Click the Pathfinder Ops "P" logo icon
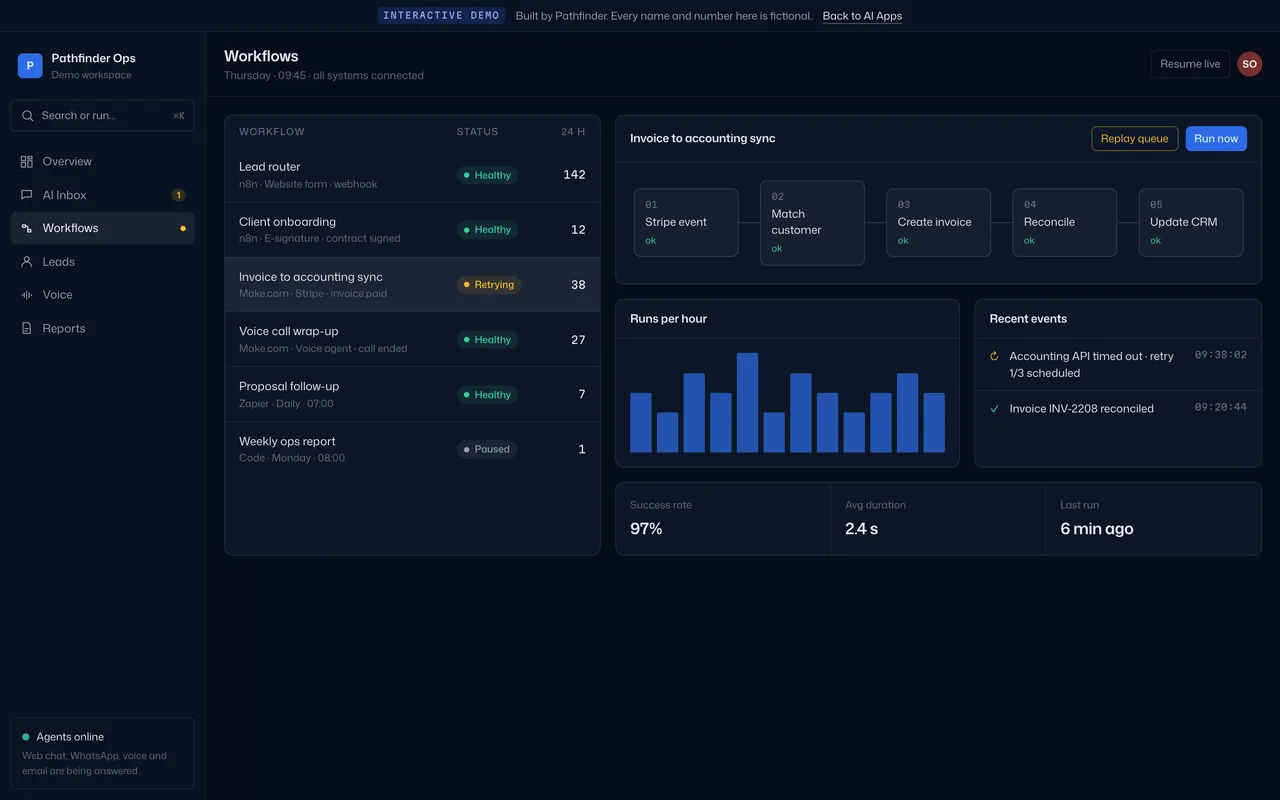Image resolution: width=1280 pixels, height=800 pixels. coord(30,66)
